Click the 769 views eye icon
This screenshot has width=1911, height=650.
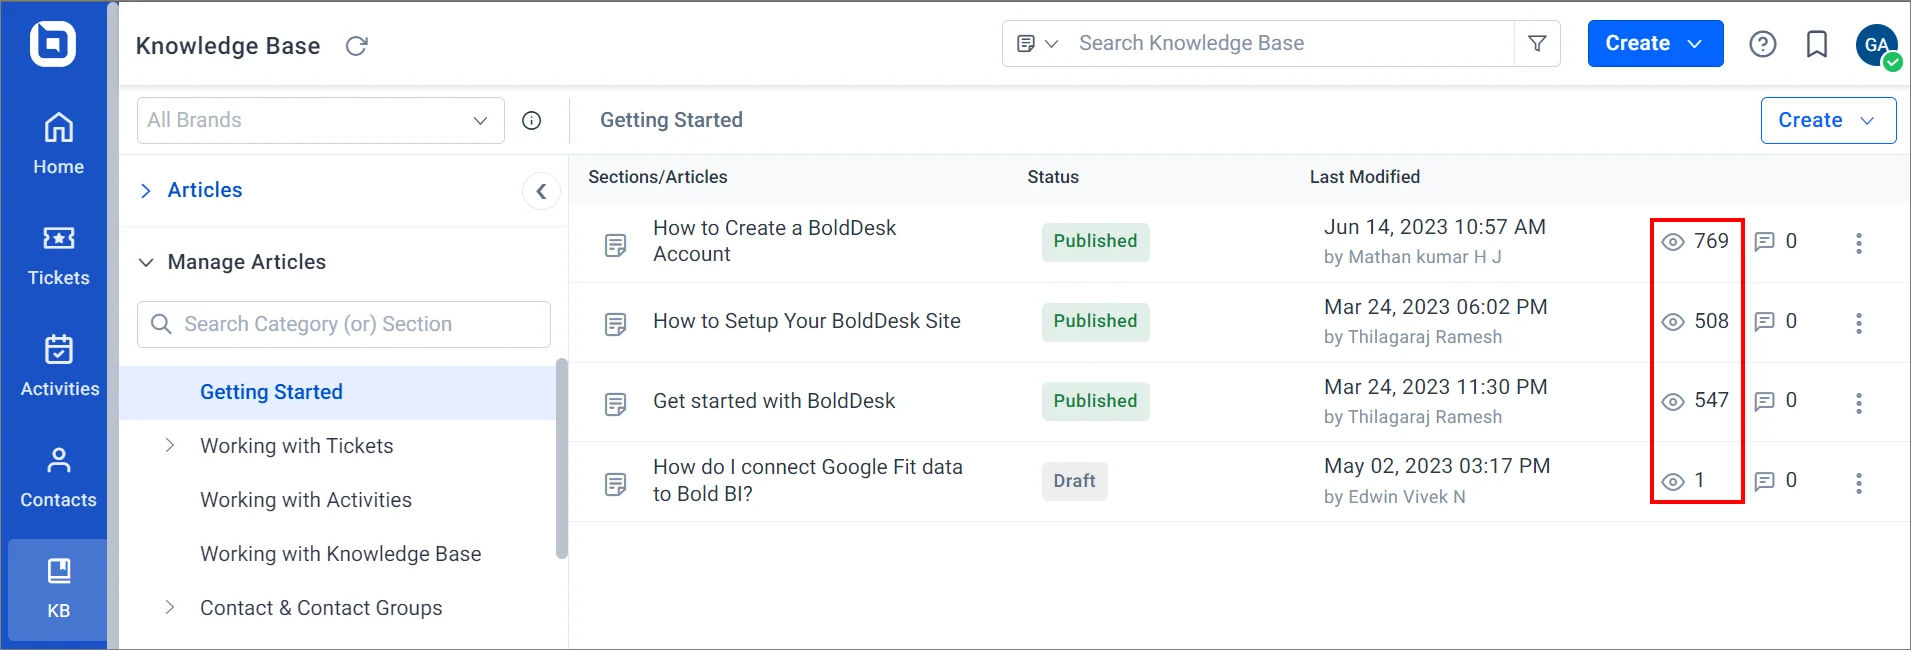(1673, 242)
